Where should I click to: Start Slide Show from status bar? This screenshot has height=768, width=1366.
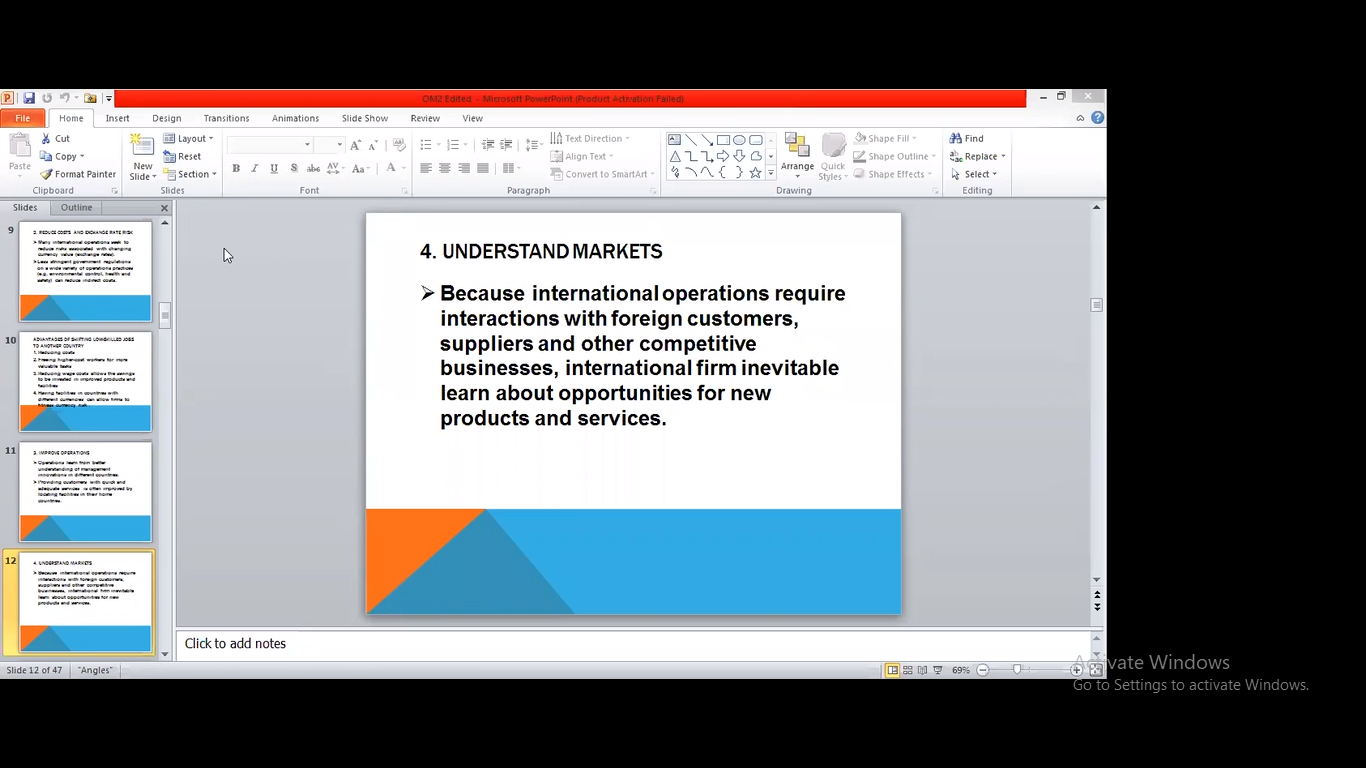[938, 670]
